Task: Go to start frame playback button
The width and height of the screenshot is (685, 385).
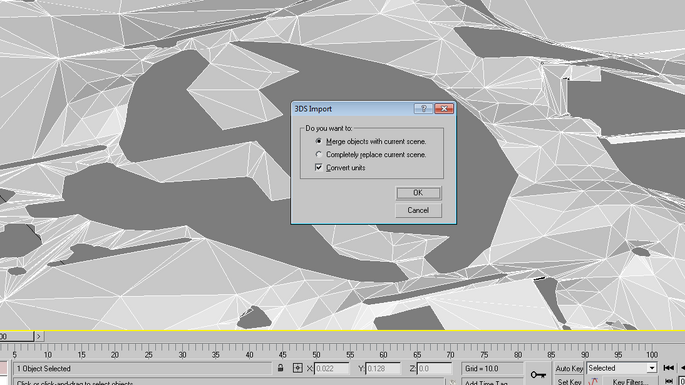Action: pos(668,368)
